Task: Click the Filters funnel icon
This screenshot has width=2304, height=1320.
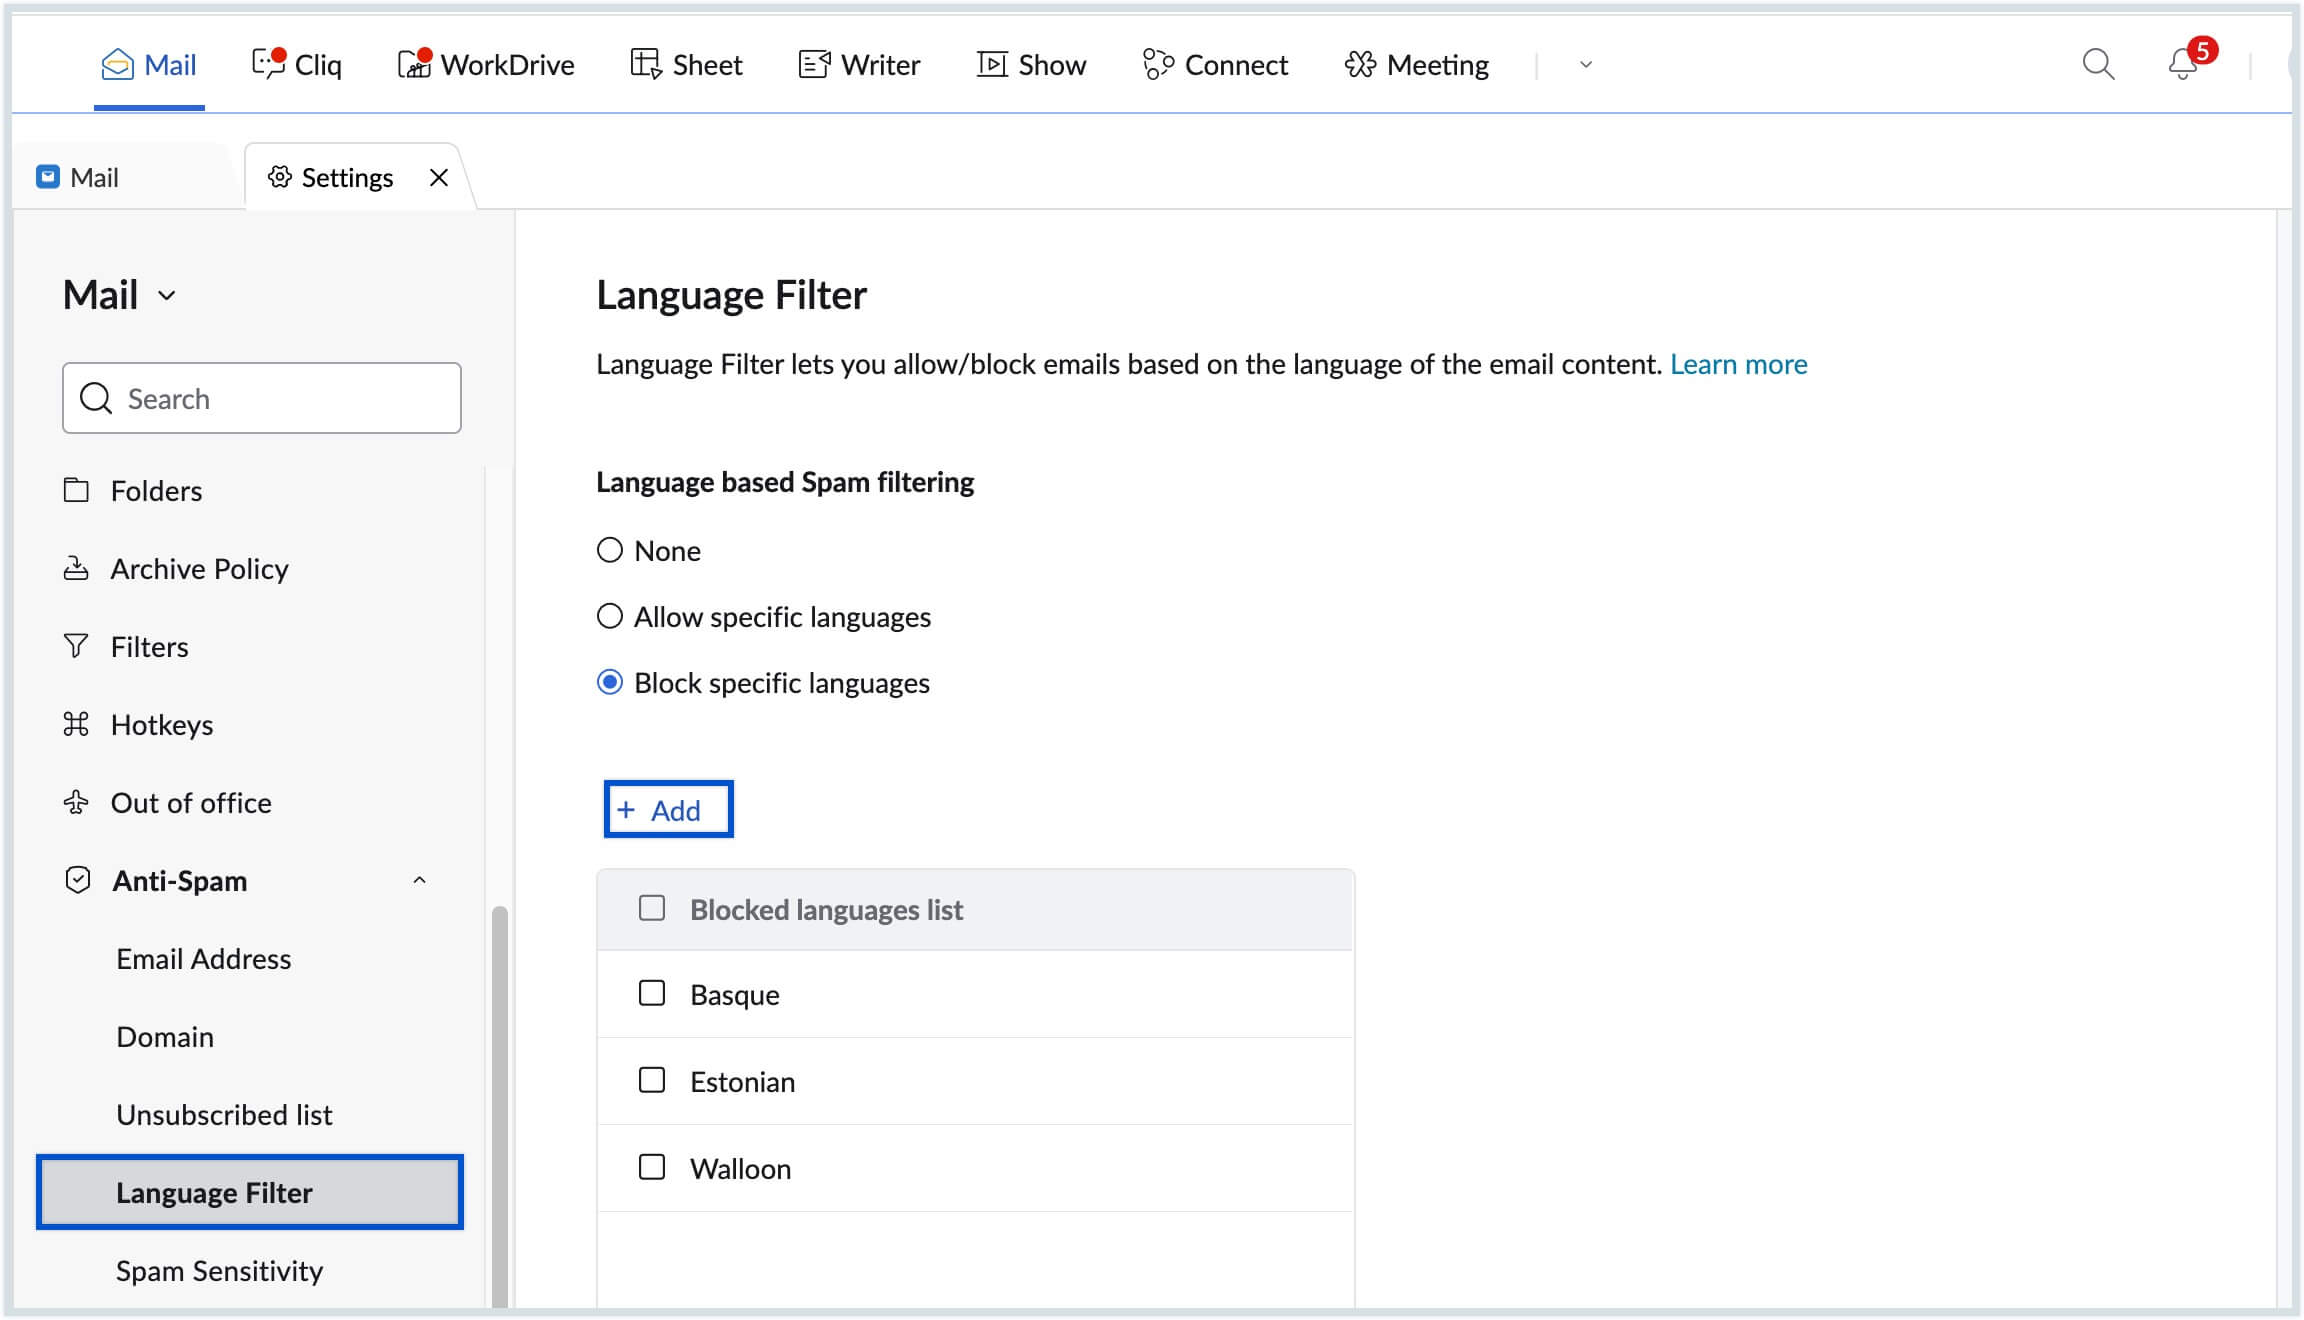Action: pos(76,646)
